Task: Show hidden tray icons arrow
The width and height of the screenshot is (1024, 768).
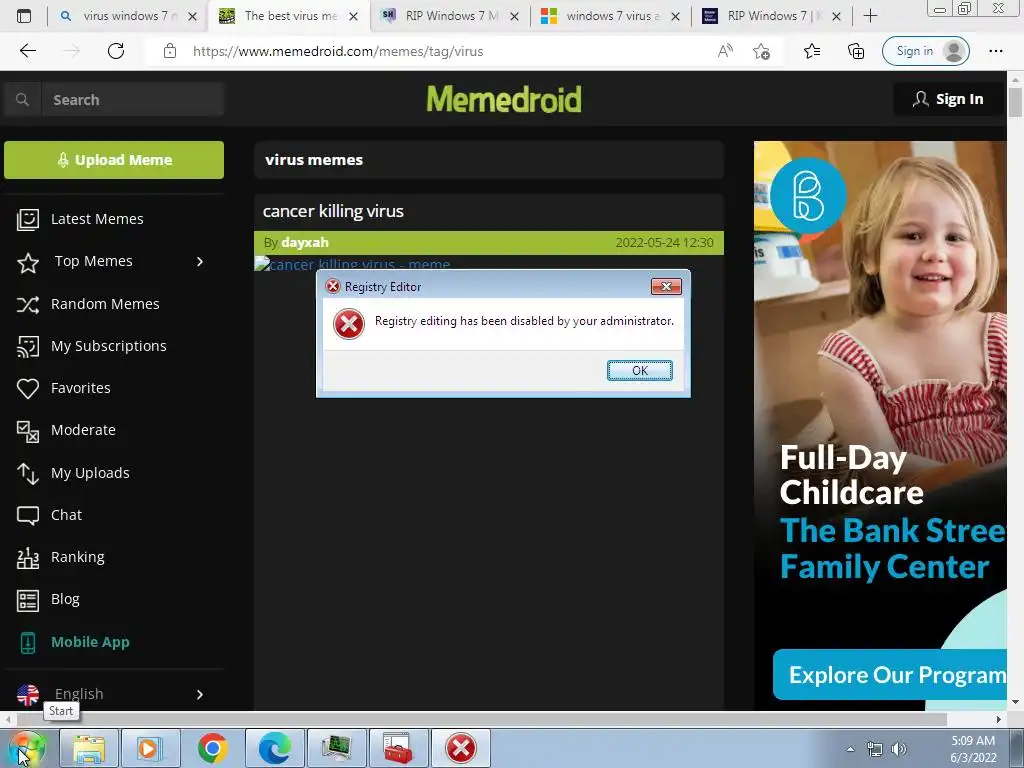Action: (850, 749)
